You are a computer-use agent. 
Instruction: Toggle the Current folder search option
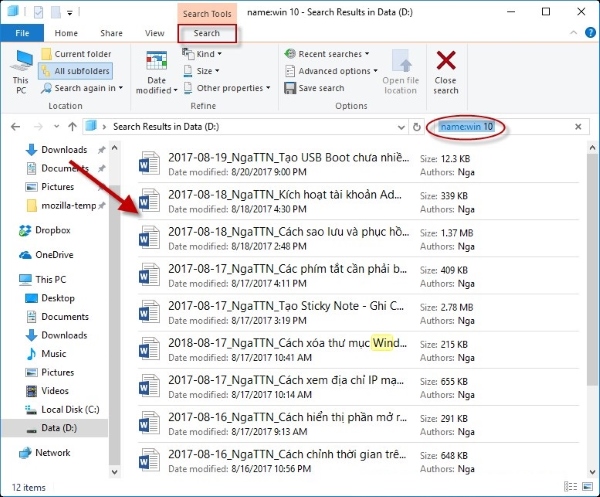coord(75,54)
